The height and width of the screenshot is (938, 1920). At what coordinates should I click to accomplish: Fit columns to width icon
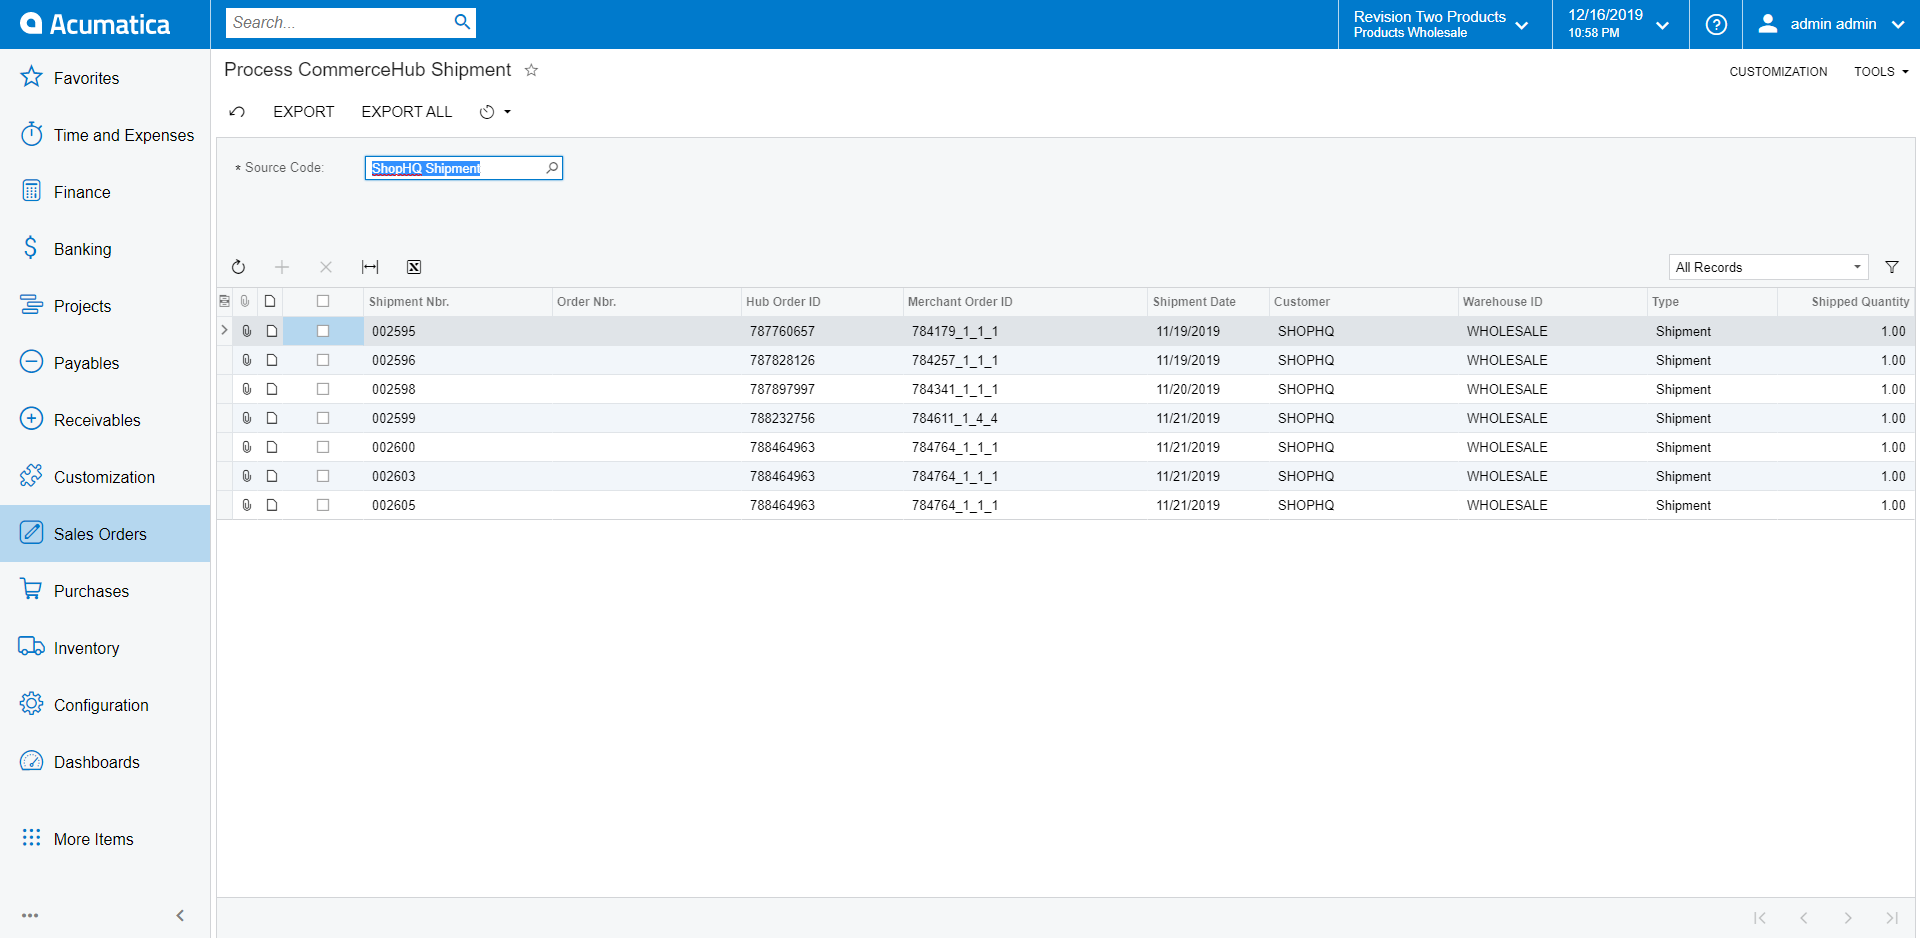[x=370, y=267]
